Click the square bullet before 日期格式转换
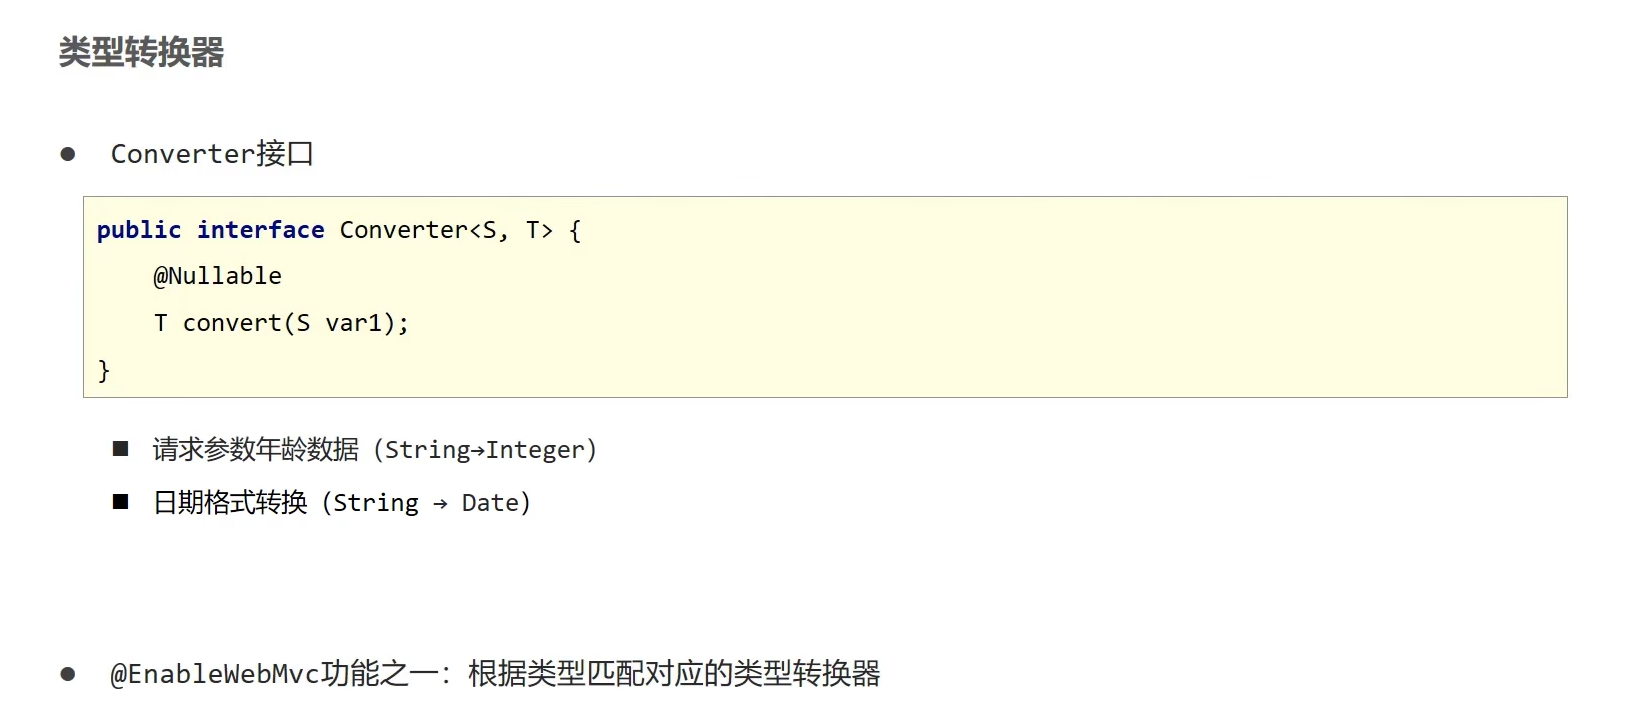The width and height of the screenshot is (1636, 702). pos(121,502)
